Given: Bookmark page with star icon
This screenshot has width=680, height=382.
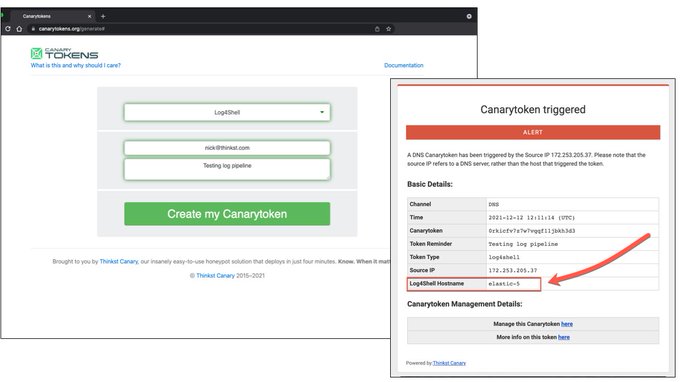Looking at the screenshot, I should click(389, 29).
